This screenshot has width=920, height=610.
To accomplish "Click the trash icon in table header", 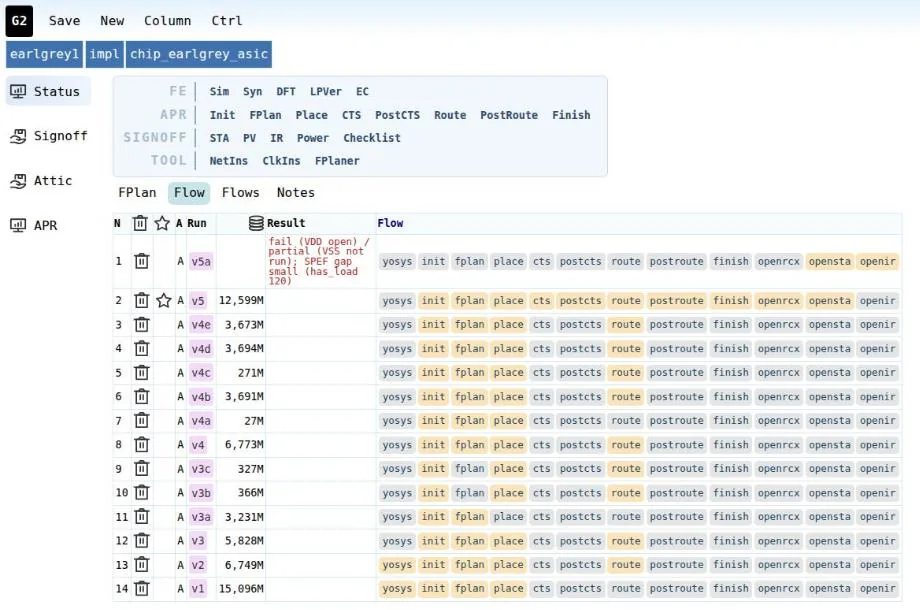I will (140, 223).
